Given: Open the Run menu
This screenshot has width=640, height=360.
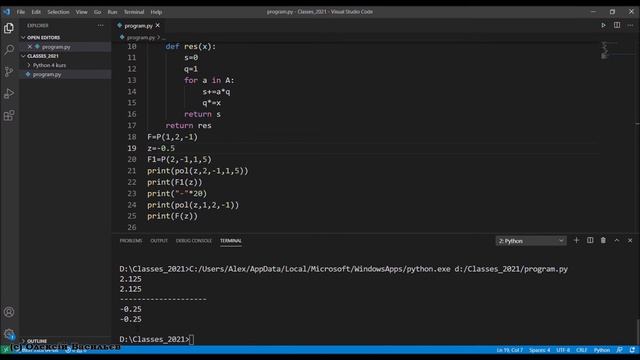Looking at the screenshot, I should (112, 12).
